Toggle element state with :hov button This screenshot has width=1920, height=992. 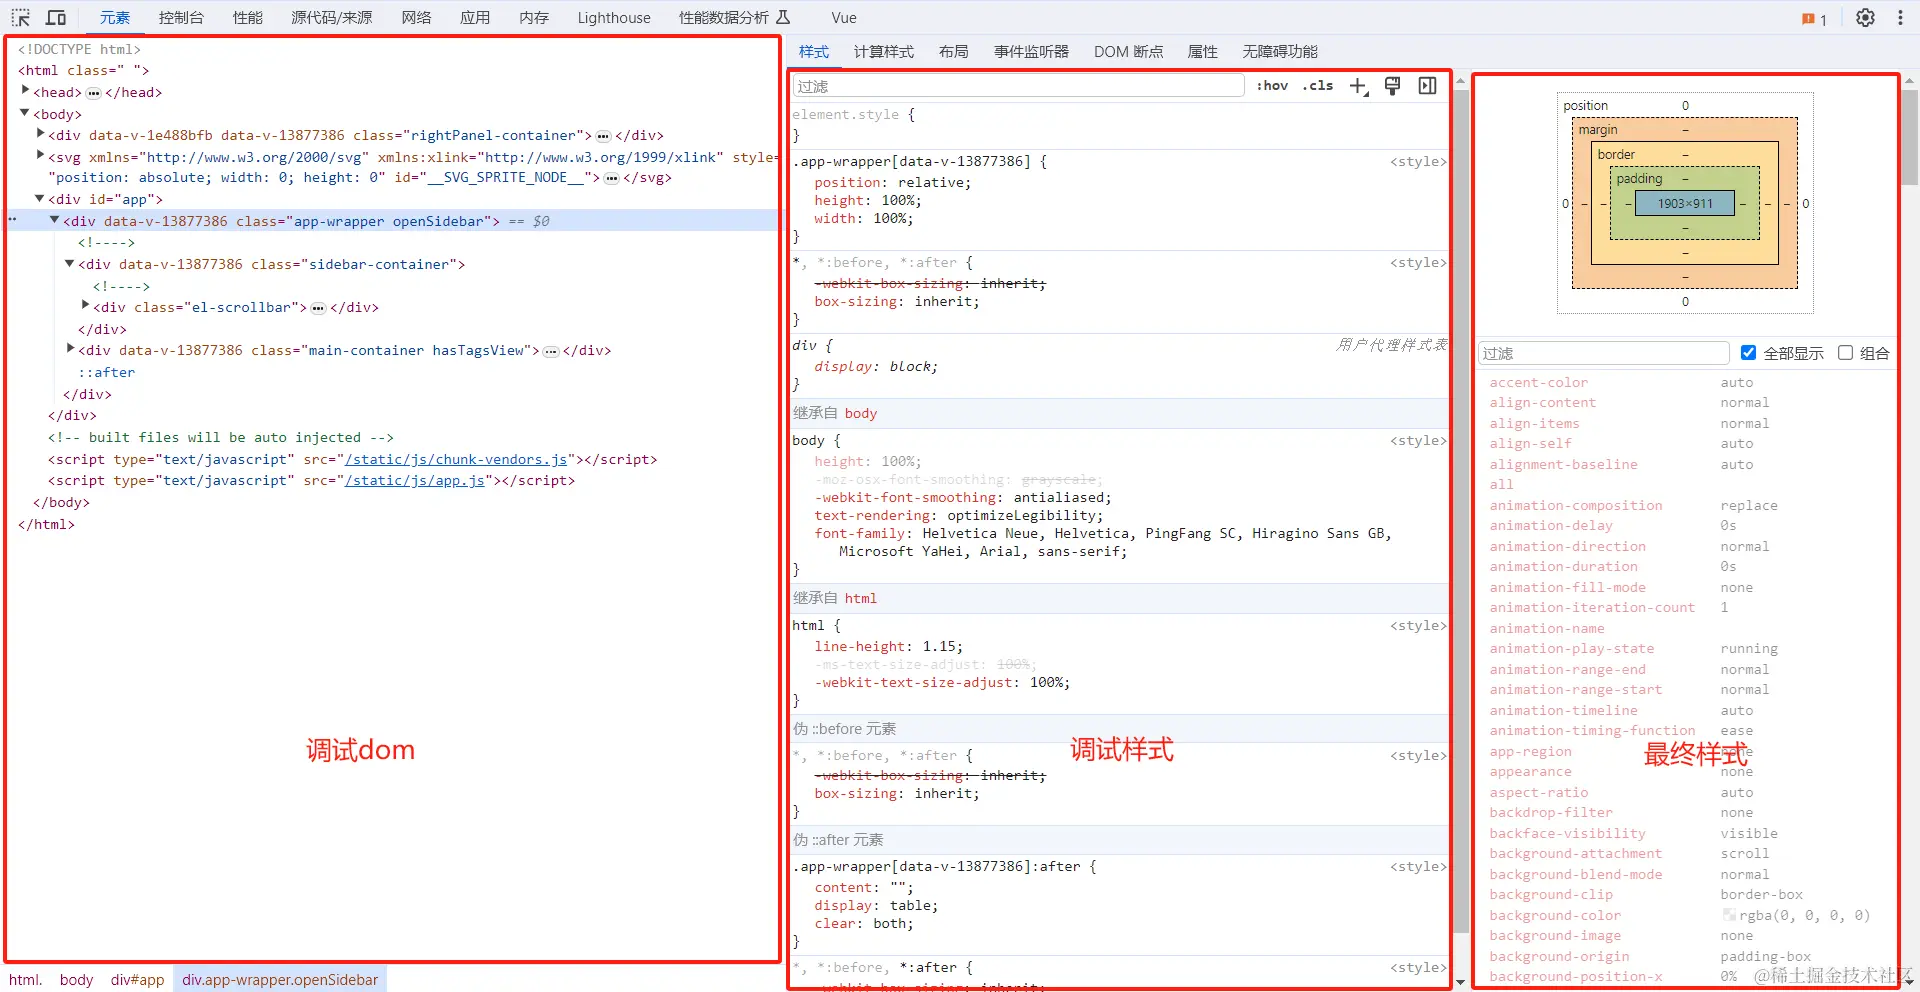point(1272,86)
